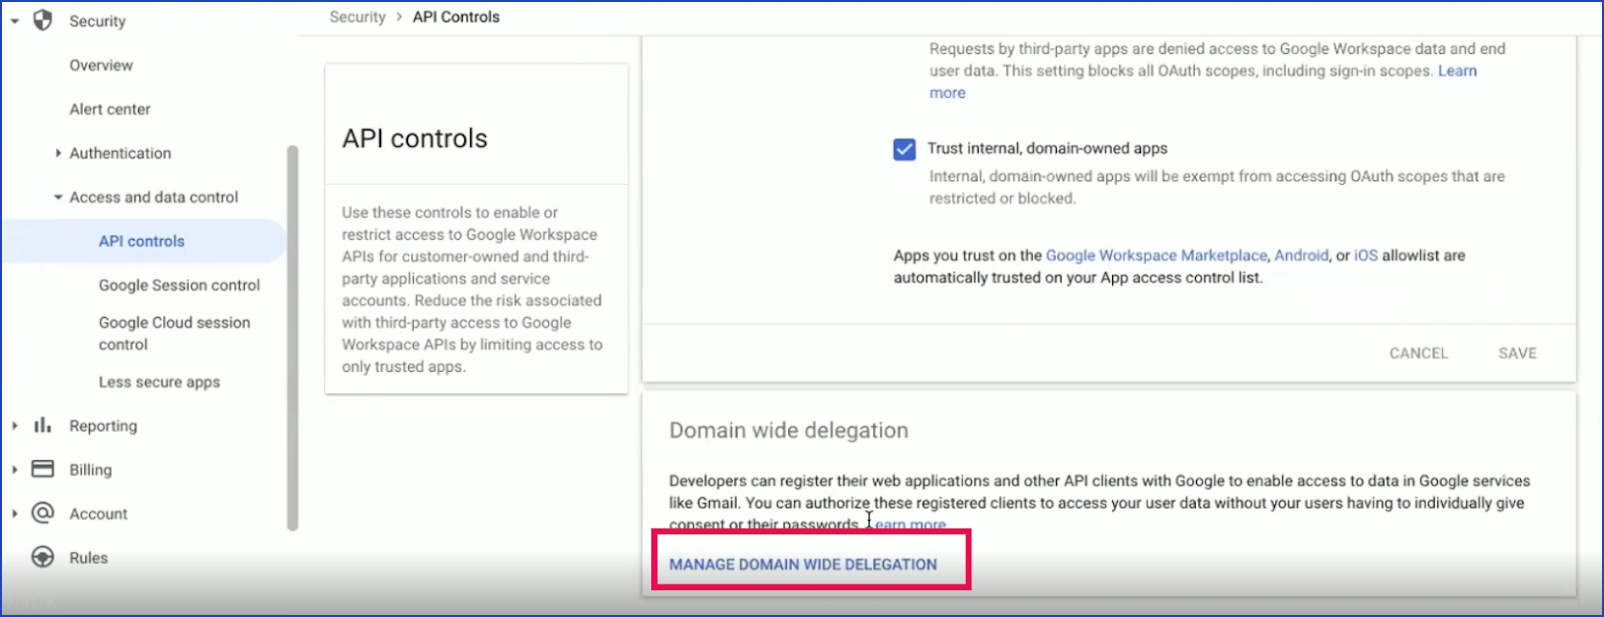Open Authentication in the sidebar
This screenshot has height=617, width=1604.
(x=120, y=153)
